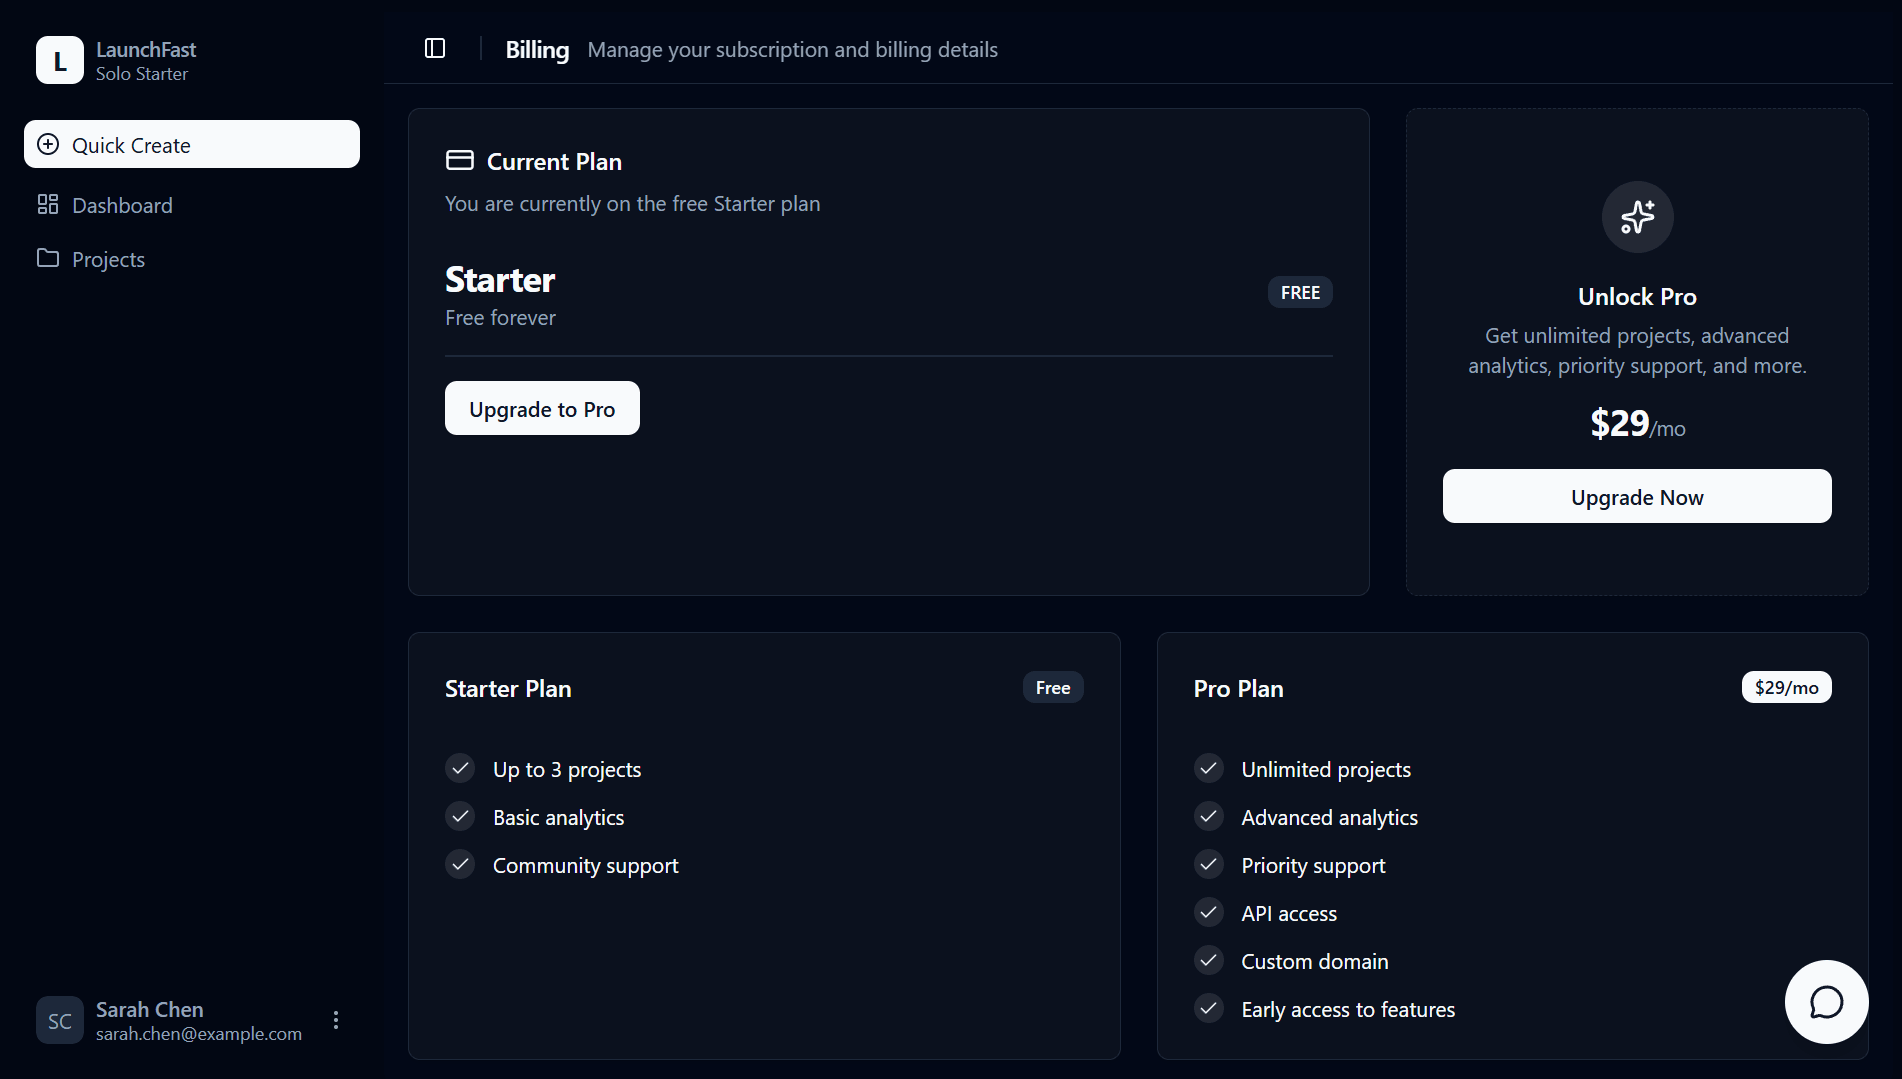Click the SC avatar to open account options

point(59,1020)
